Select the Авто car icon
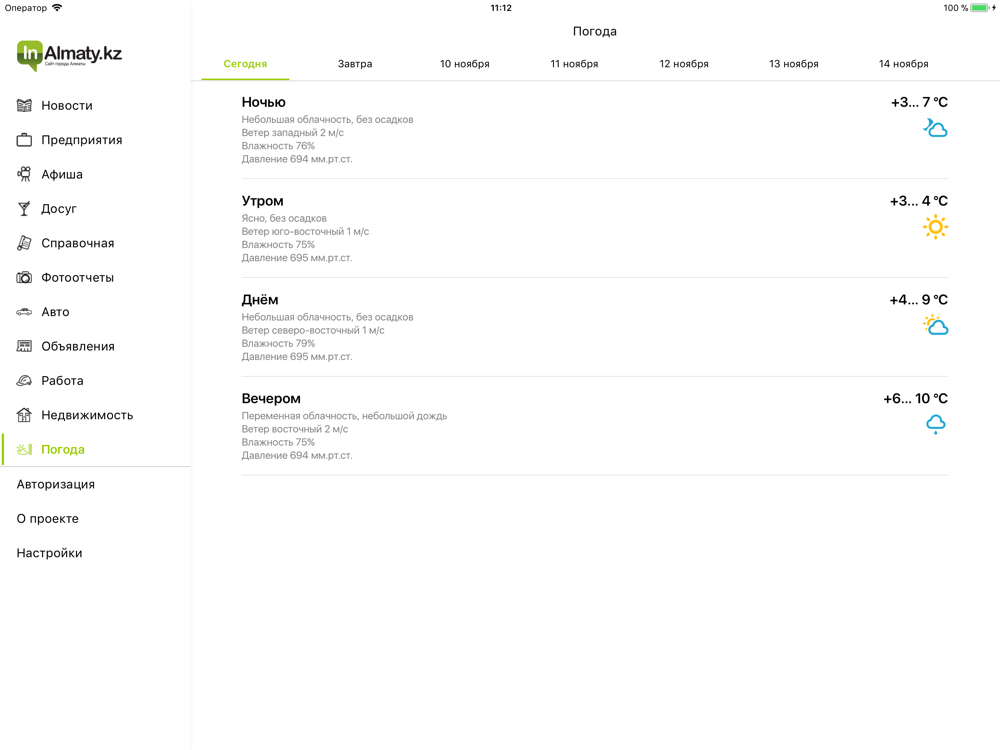The height and width of the screenshot is (750, 1000). tap(24, 312)
